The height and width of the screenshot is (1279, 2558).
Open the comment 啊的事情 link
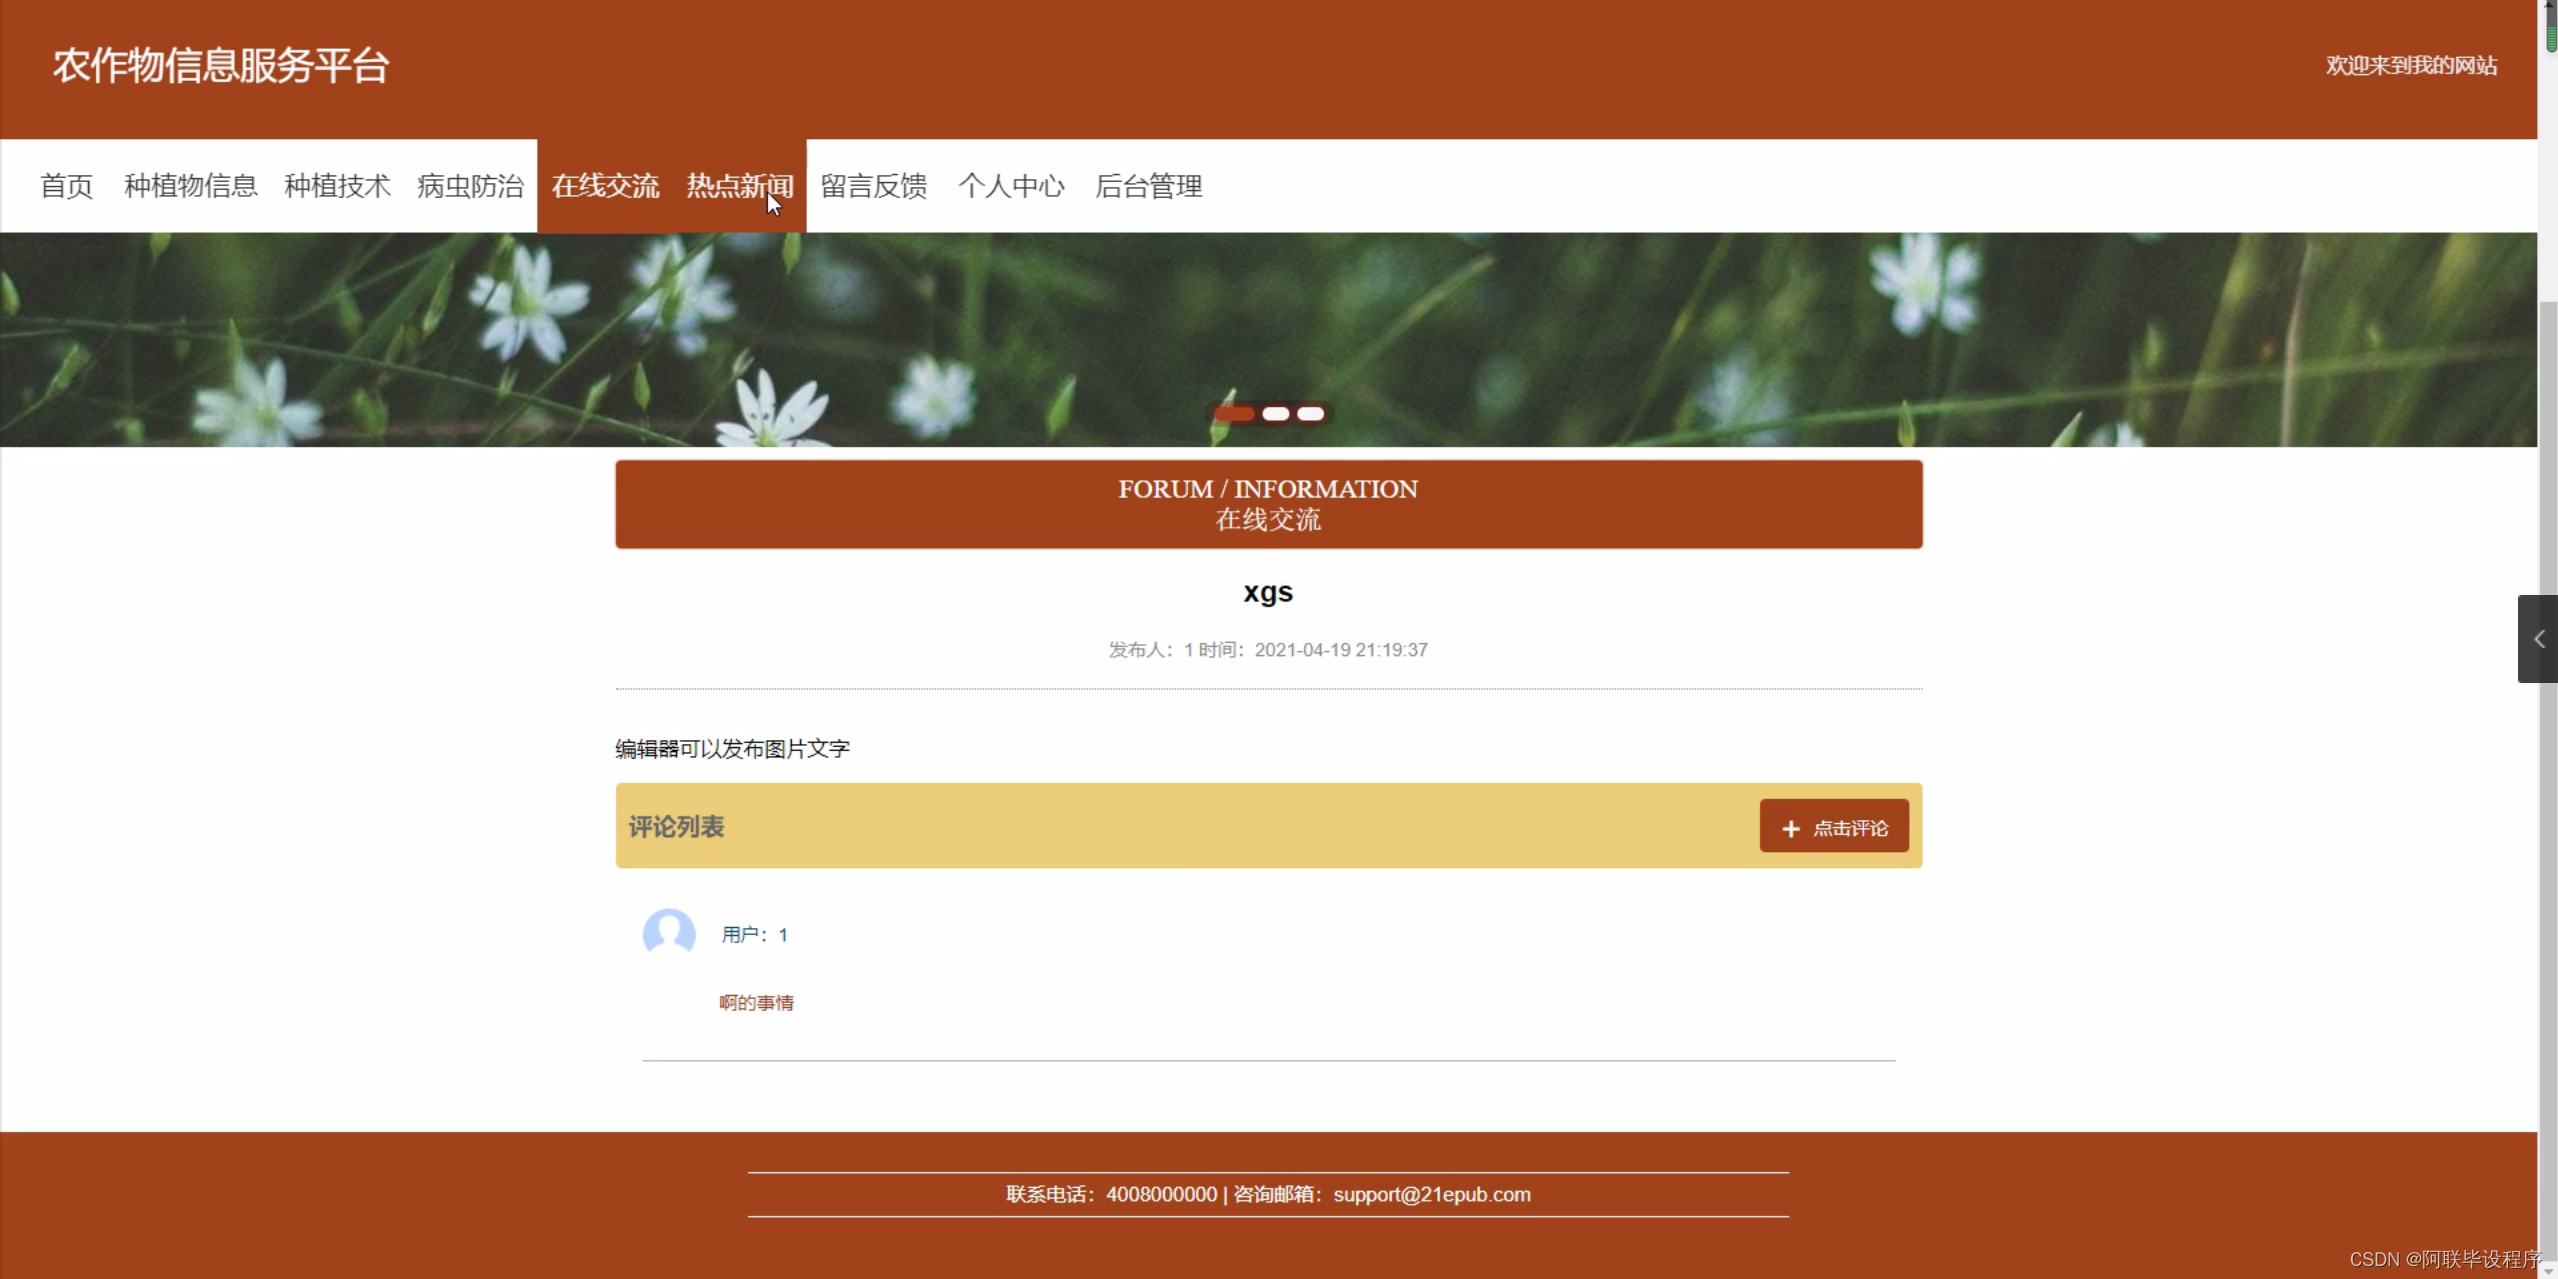(x=757, y=1002)
